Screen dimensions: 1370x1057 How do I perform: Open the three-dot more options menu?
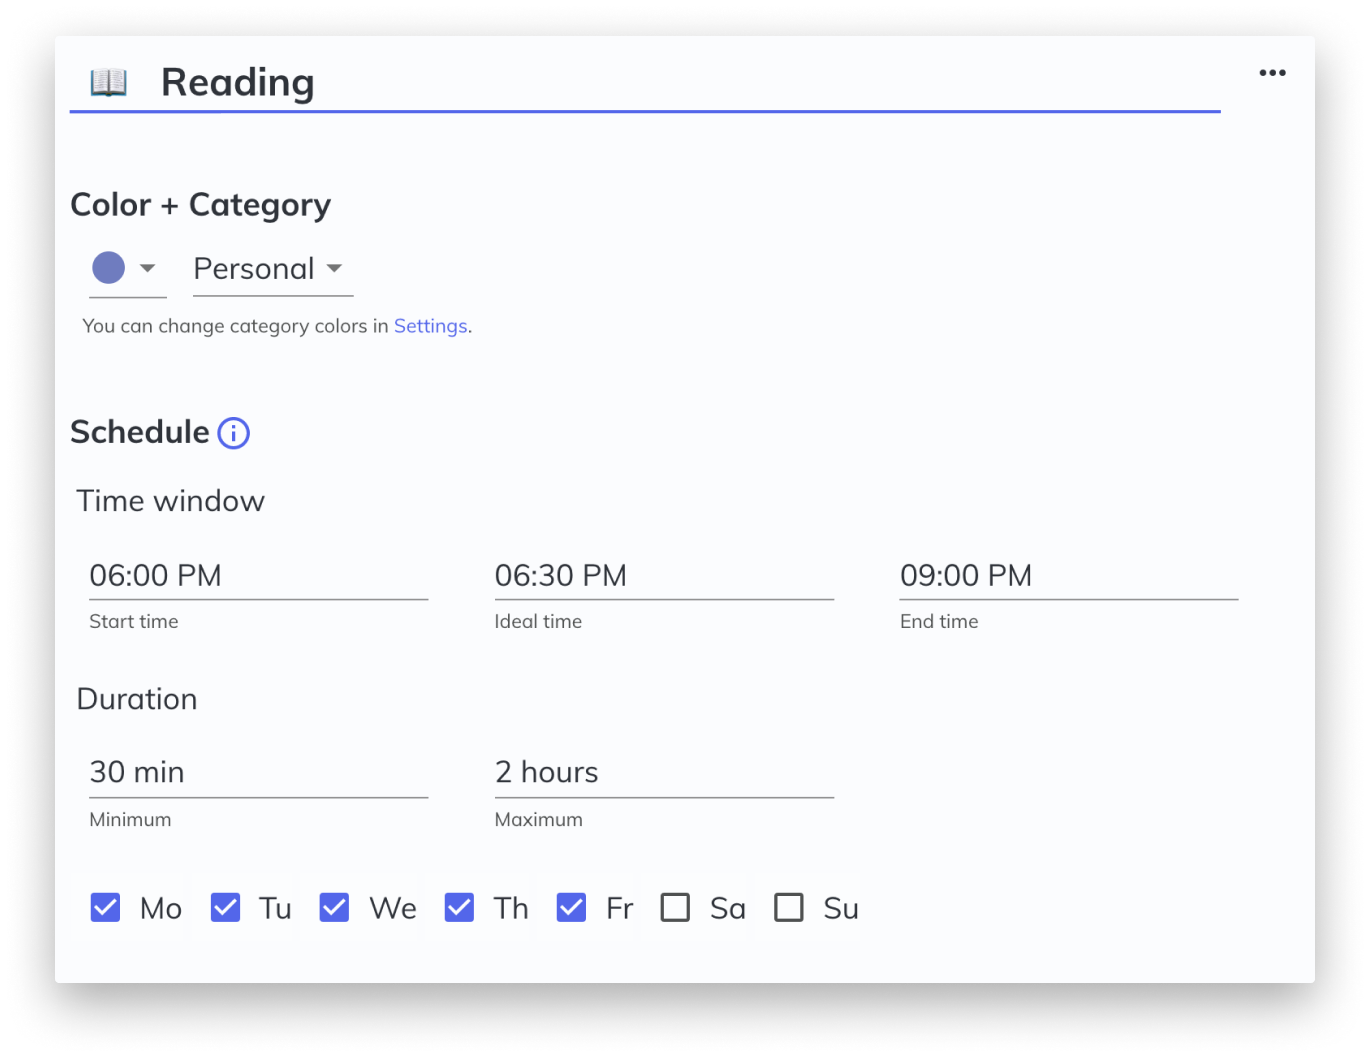pos(1272,73)
